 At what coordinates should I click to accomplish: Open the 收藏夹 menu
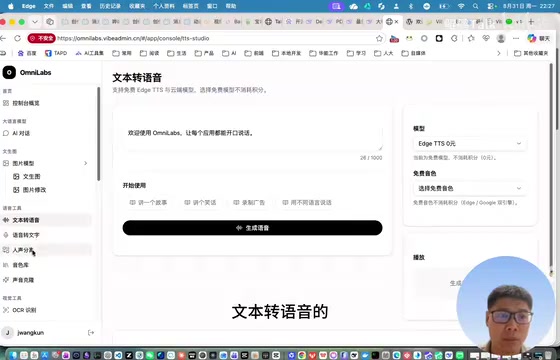[x=137, y=6]
